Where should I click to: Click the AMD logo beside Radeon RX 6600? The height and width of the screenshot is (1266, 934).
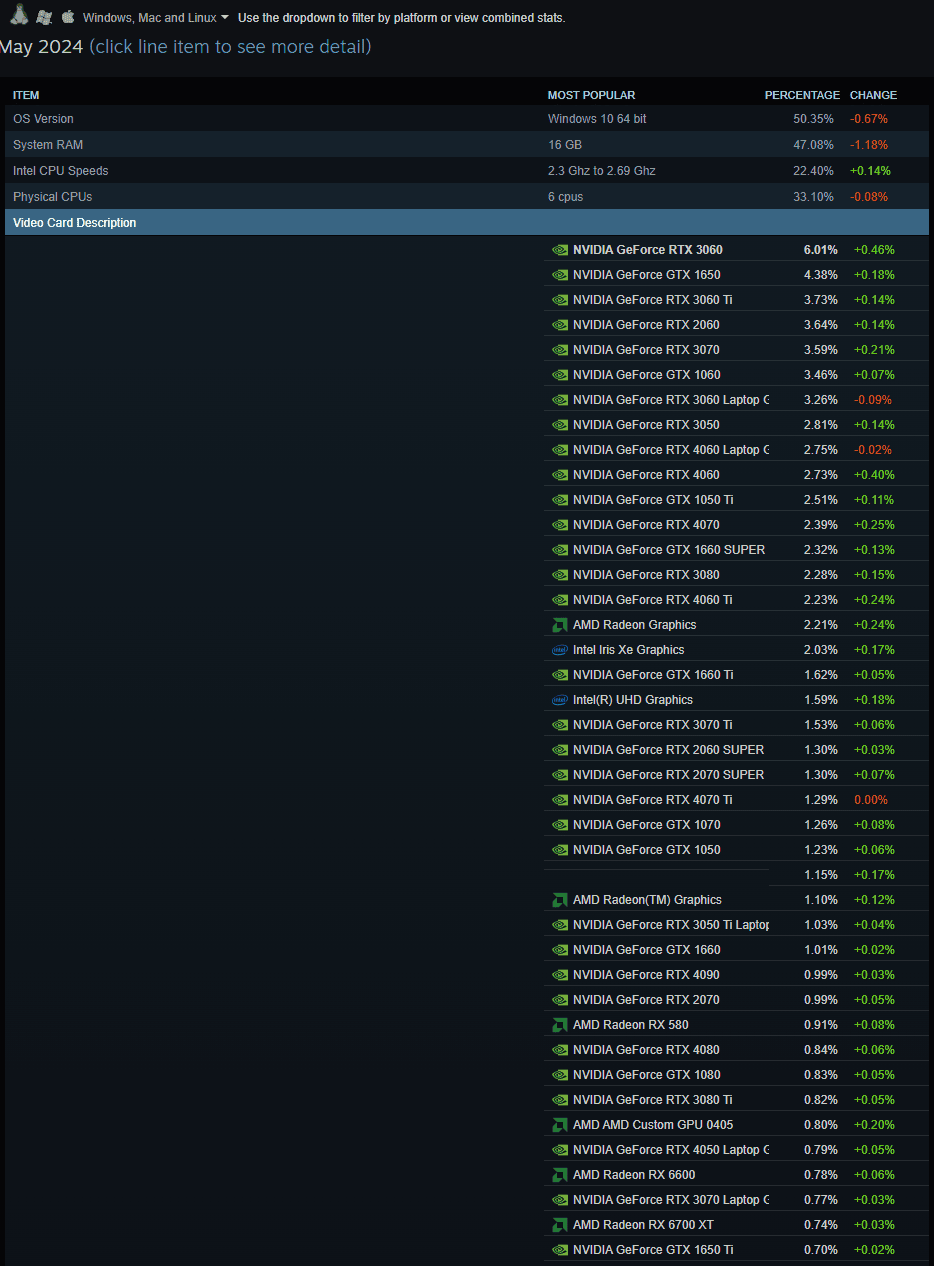coord(560,1175)
